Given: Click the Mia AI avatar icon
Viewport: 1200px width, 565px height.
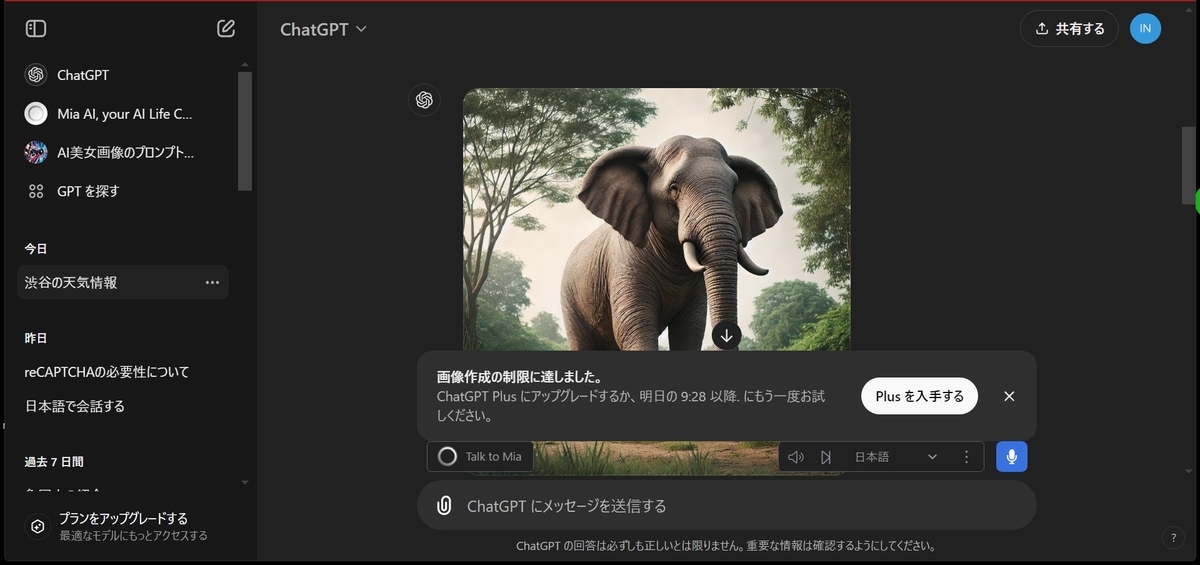Looking at the screenshot, I should [36, 114].
